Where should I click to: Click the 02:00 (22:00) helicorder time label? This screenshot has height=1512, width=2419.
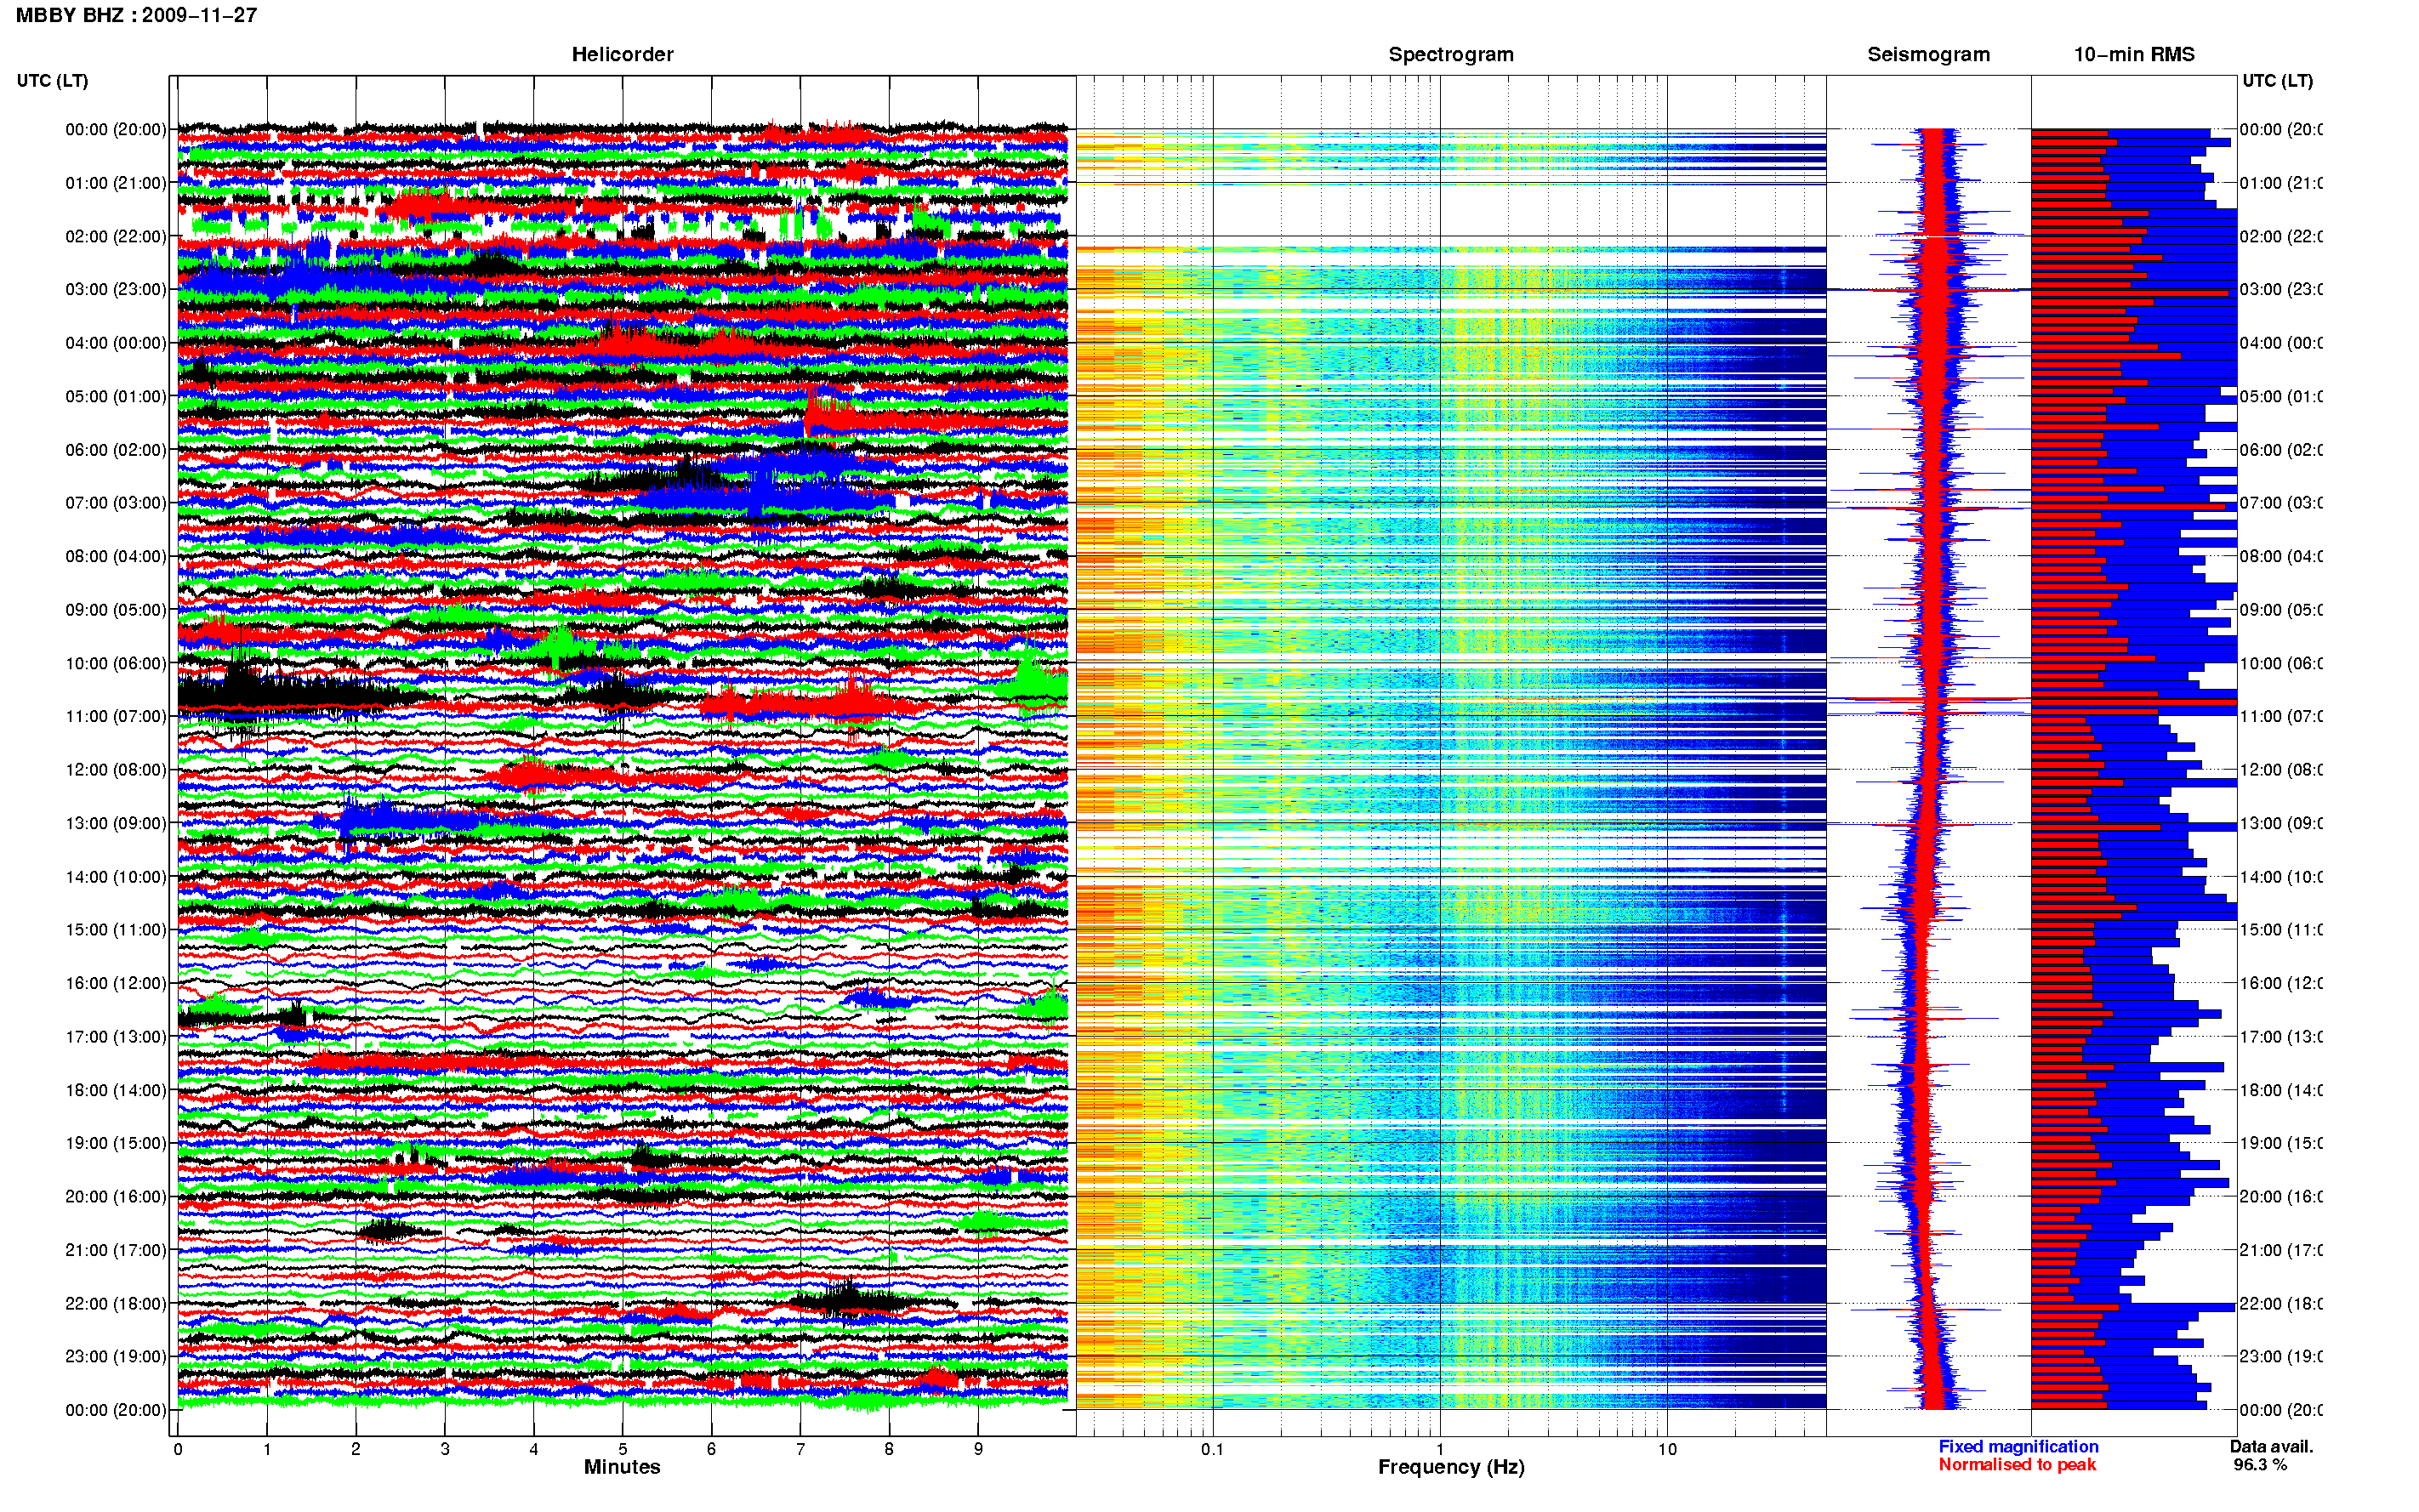coord(116,236)
